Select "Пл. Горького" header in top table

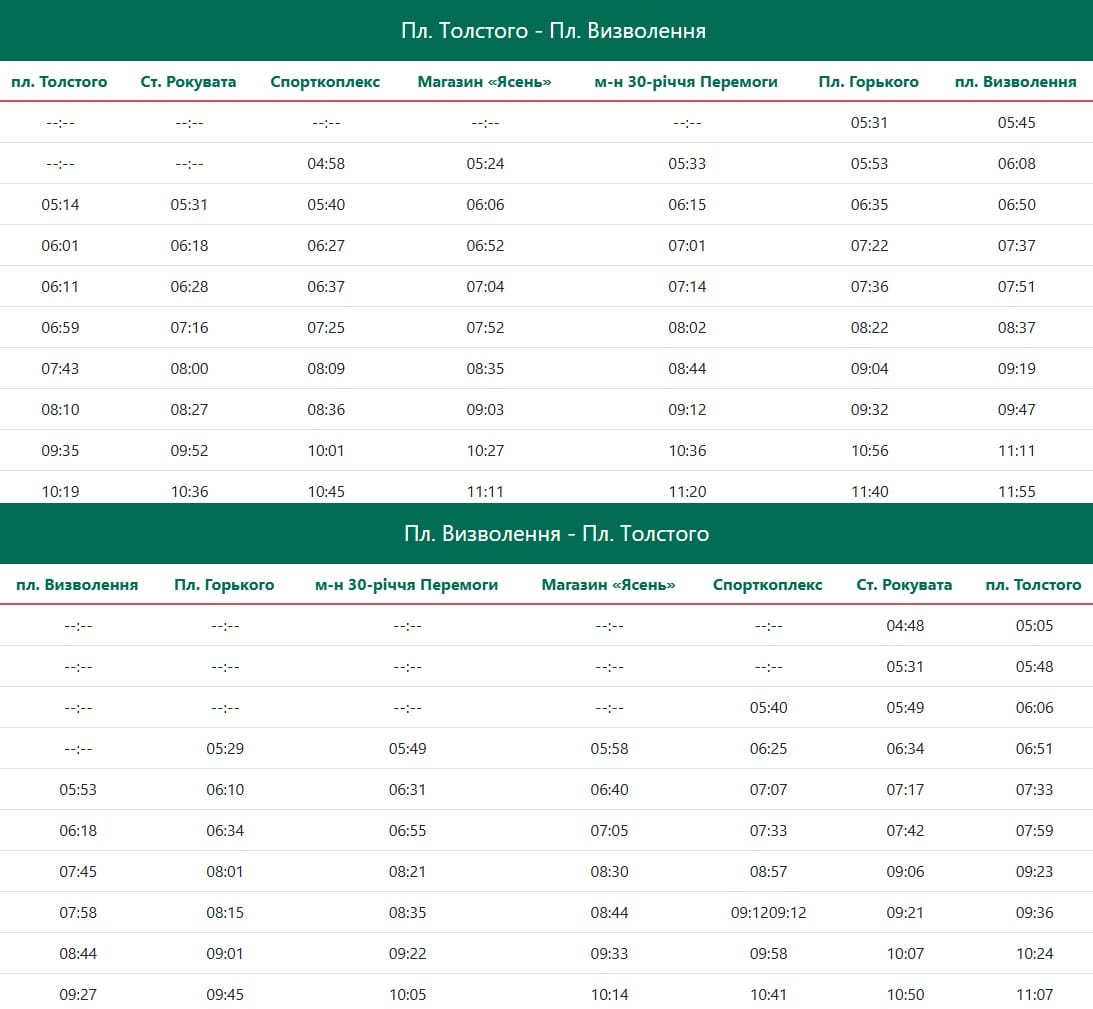pyautogui.click(x=868, y=82)
